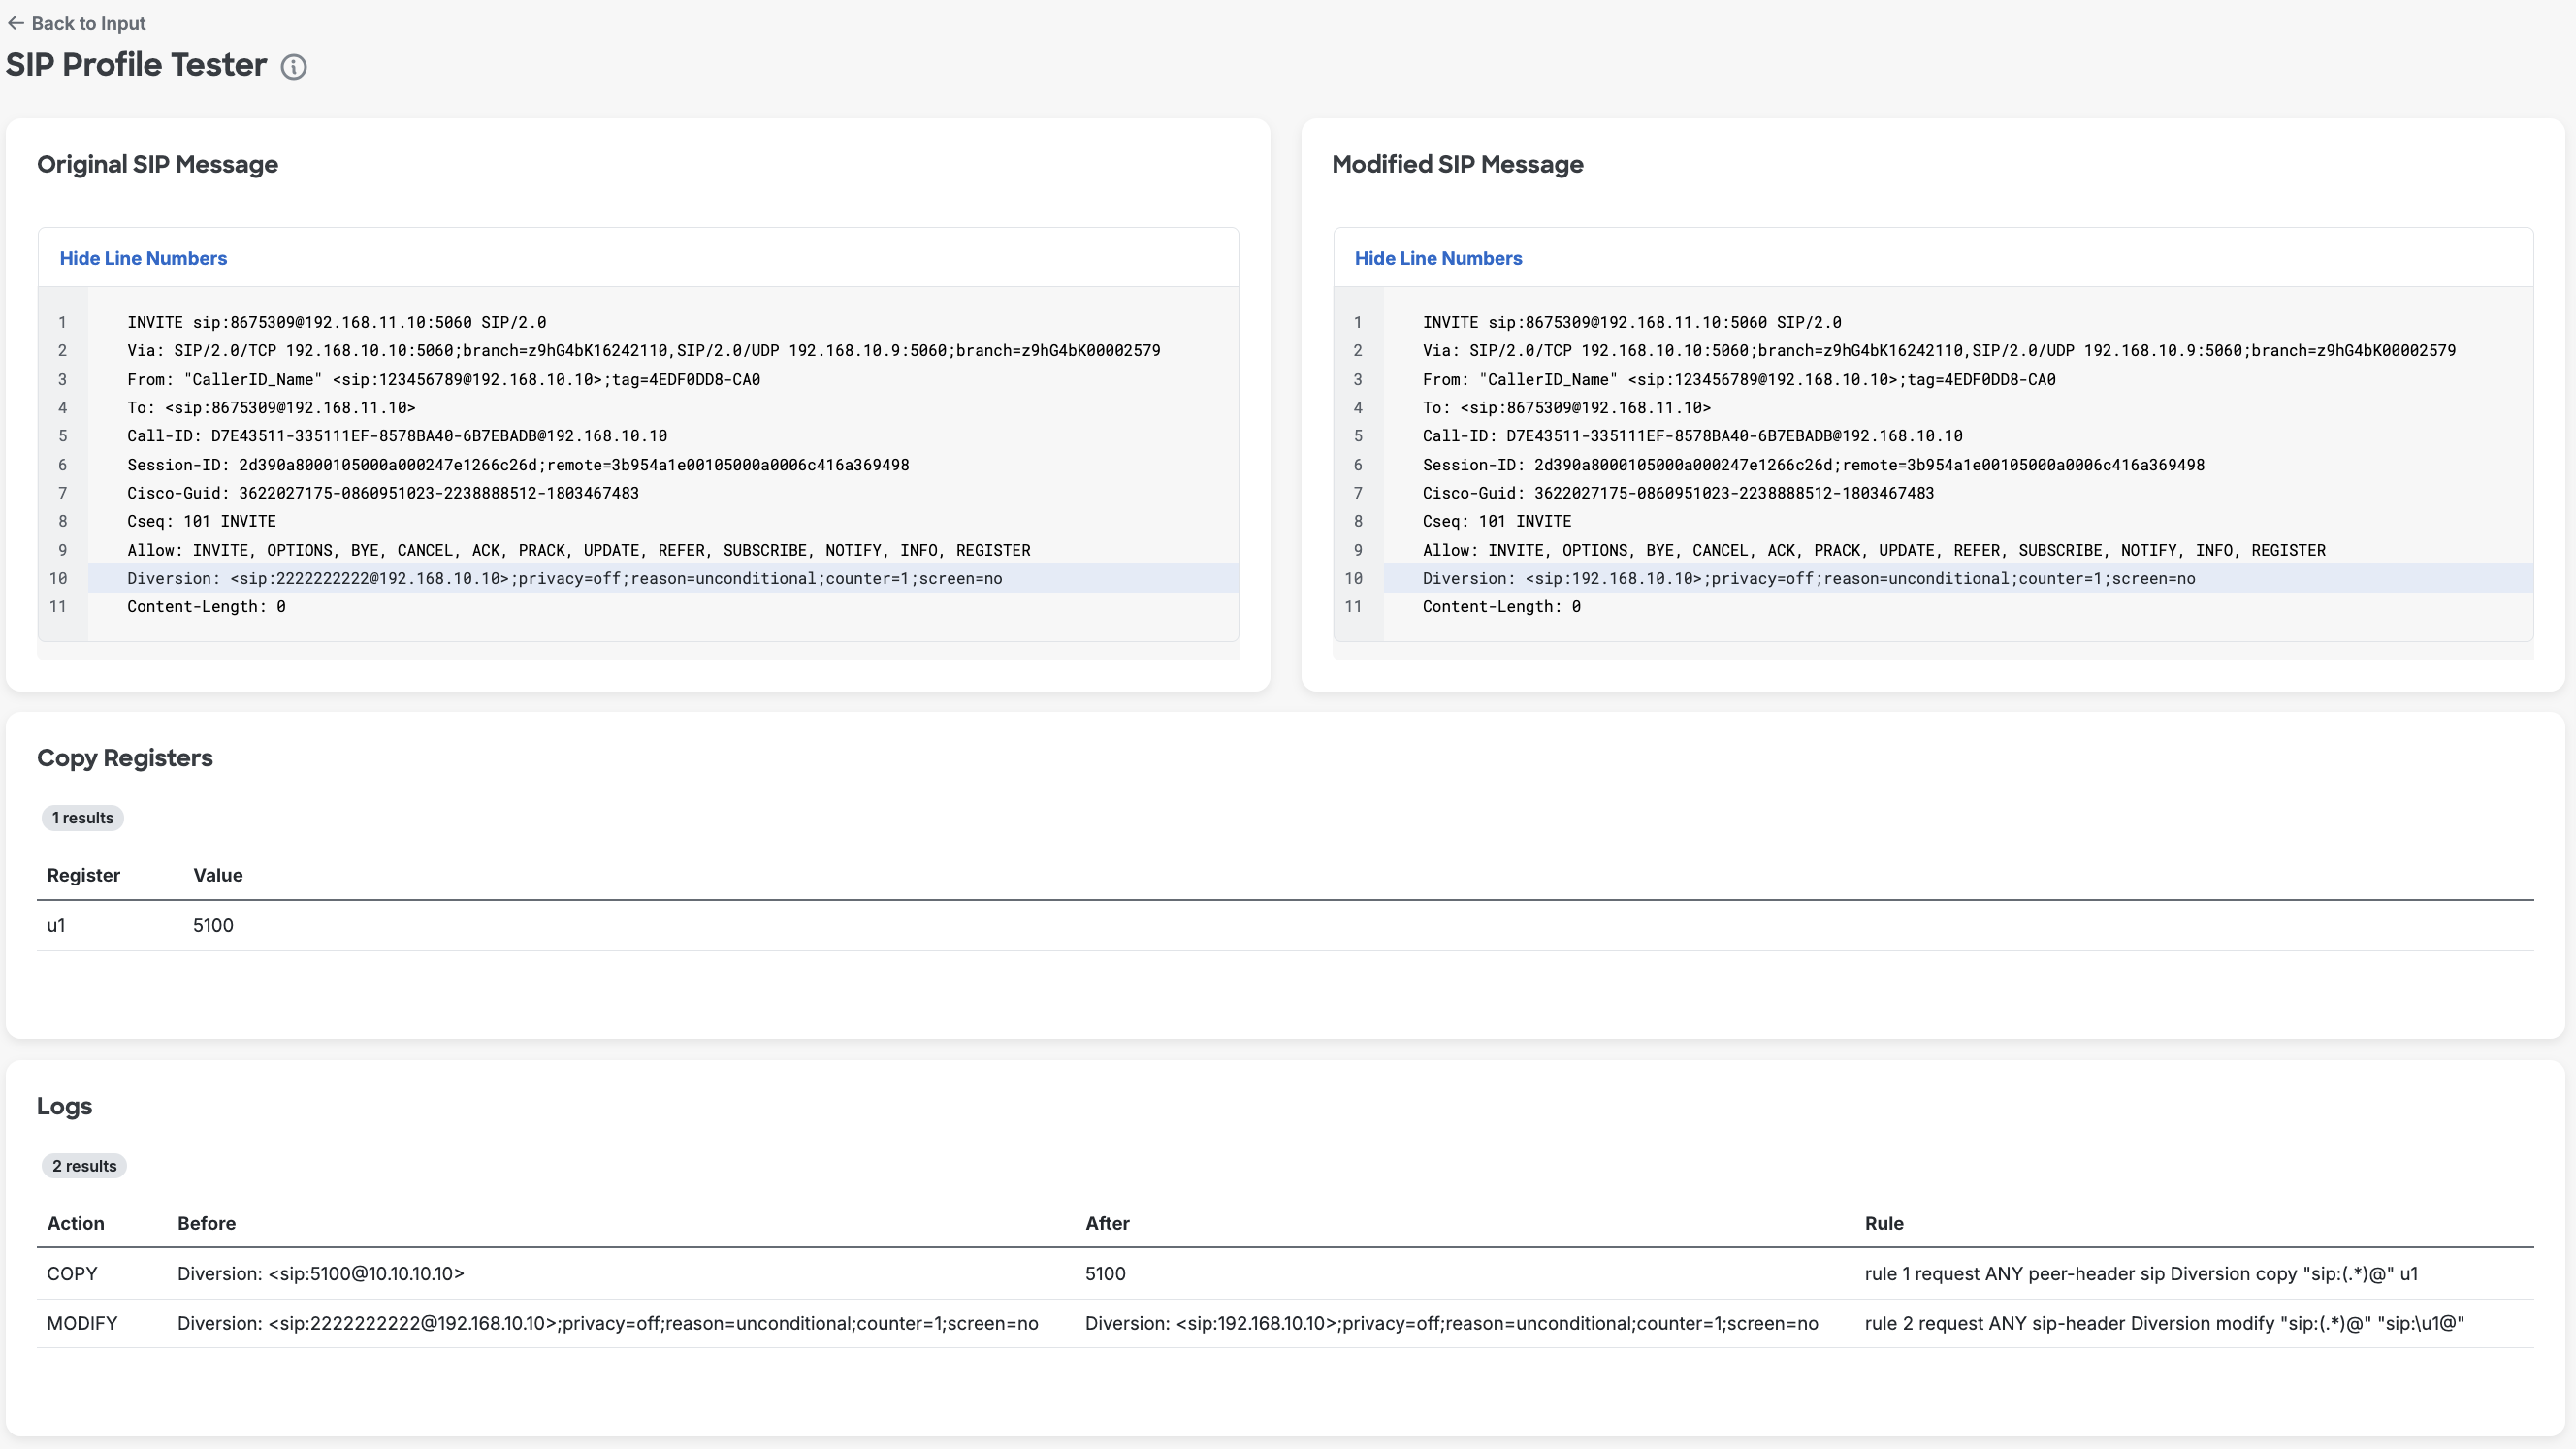Click the modified Via header line
2576x1449 pixels.
tap(1939, 350)
